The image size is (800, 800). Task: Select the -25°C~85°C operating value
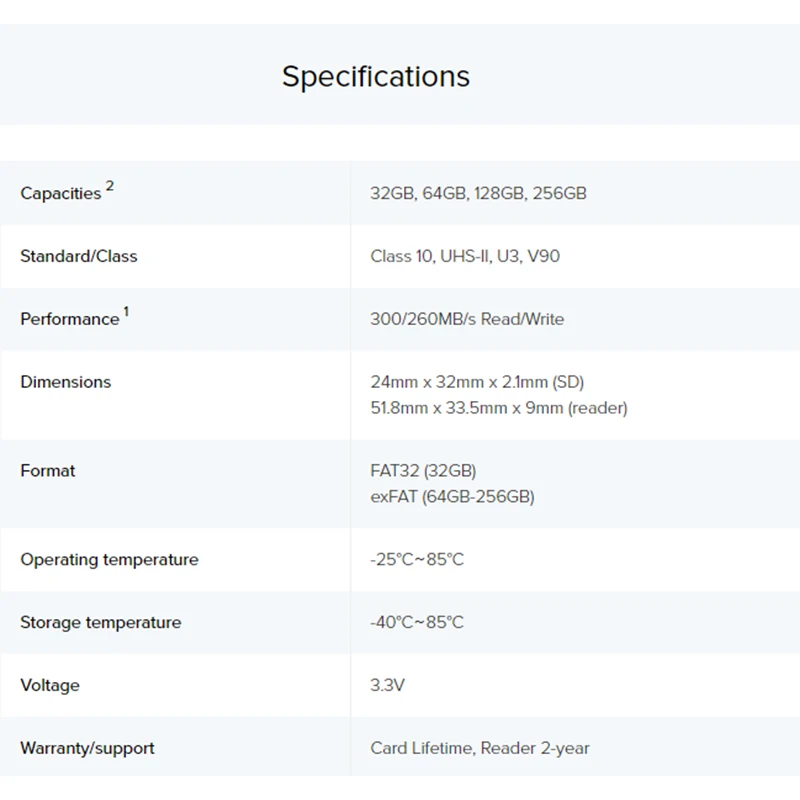[417, 560]
